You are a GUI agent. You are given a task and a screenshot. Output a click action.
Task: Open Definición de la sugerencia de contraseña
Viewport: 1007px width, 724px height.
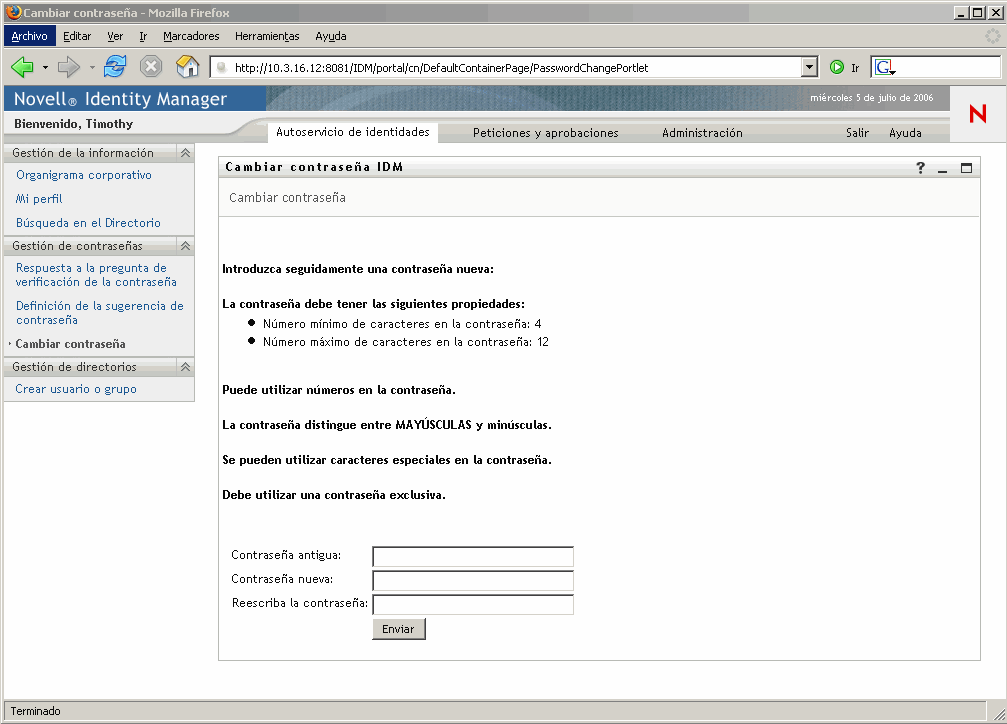[x=100, y=312]
